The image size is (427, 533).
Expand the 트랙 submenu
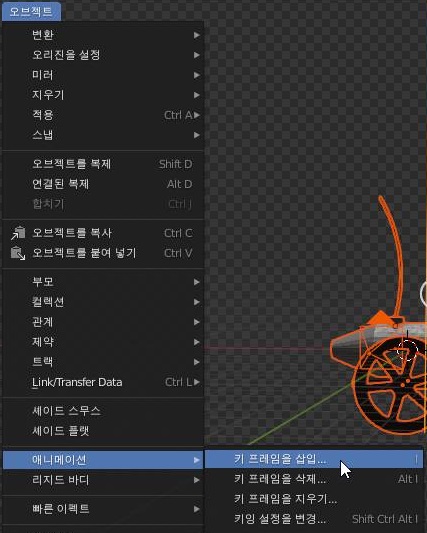click(x=103, y=362)
